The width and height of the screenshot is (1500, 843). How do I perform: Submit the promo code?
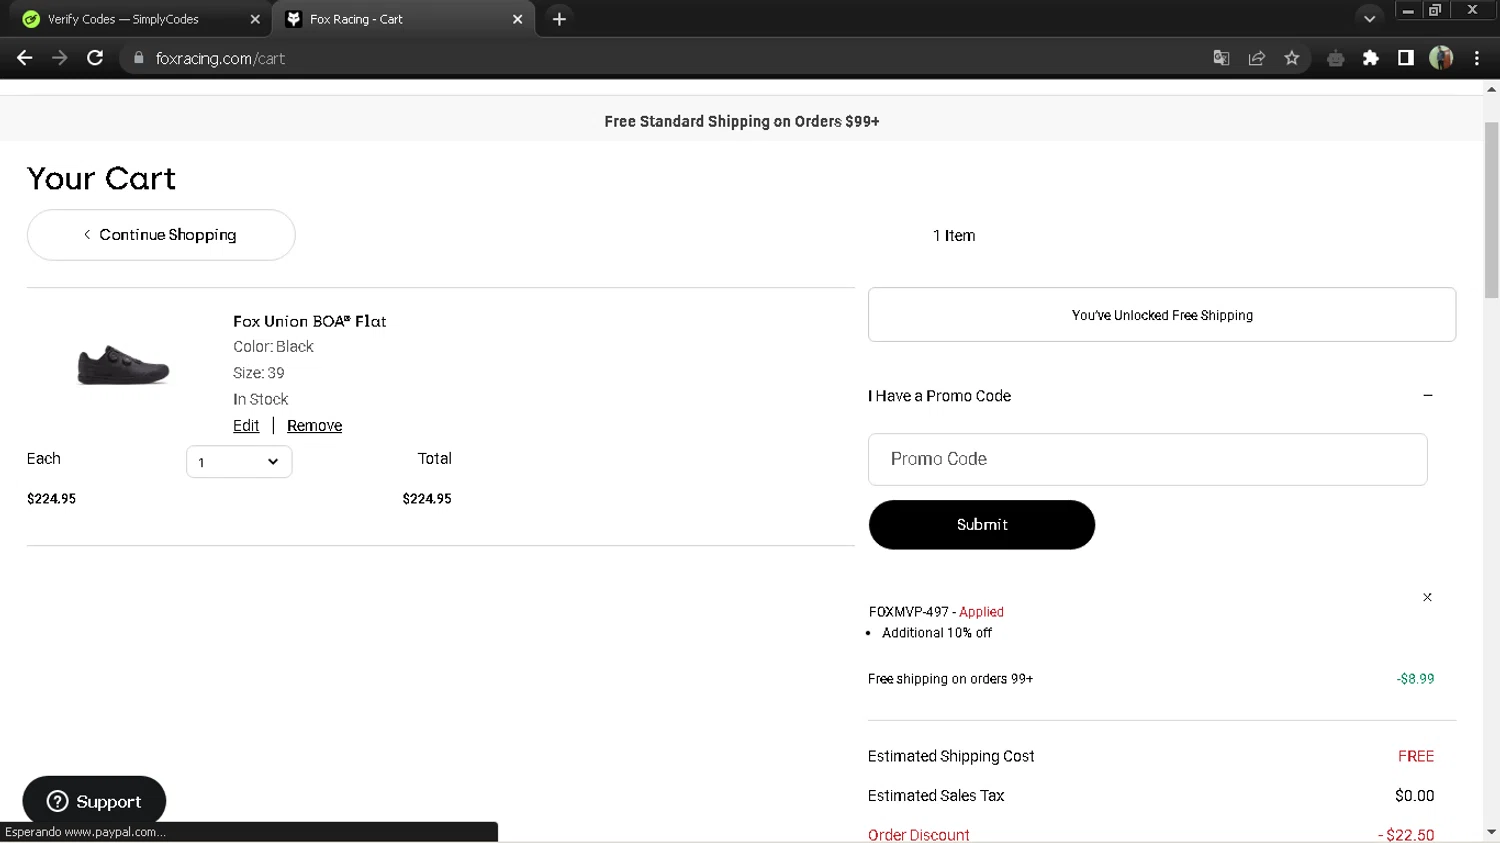981,525
